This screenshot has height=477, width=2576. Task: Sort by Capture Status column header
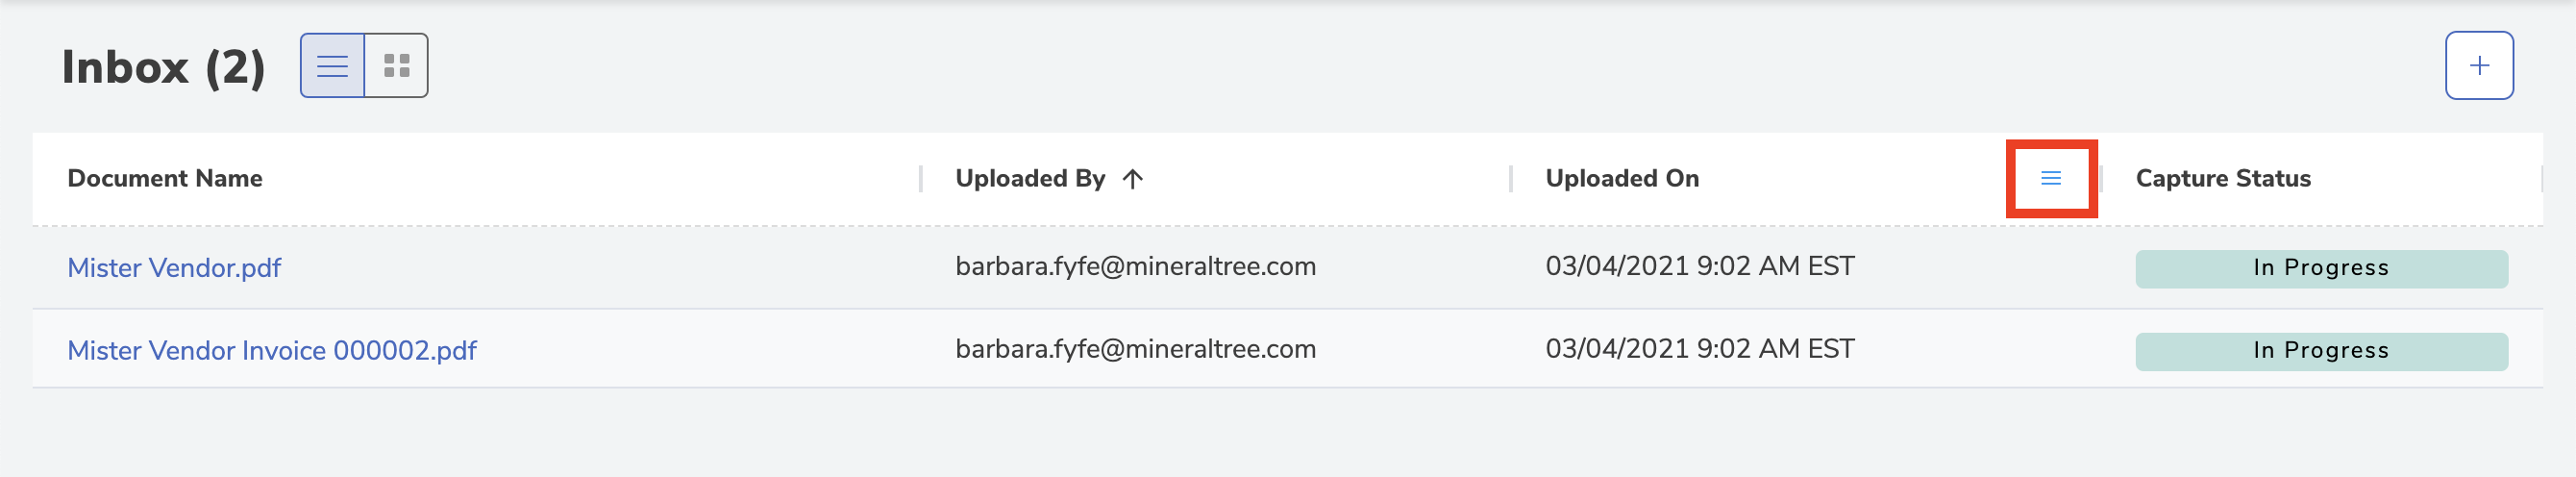2223,179
